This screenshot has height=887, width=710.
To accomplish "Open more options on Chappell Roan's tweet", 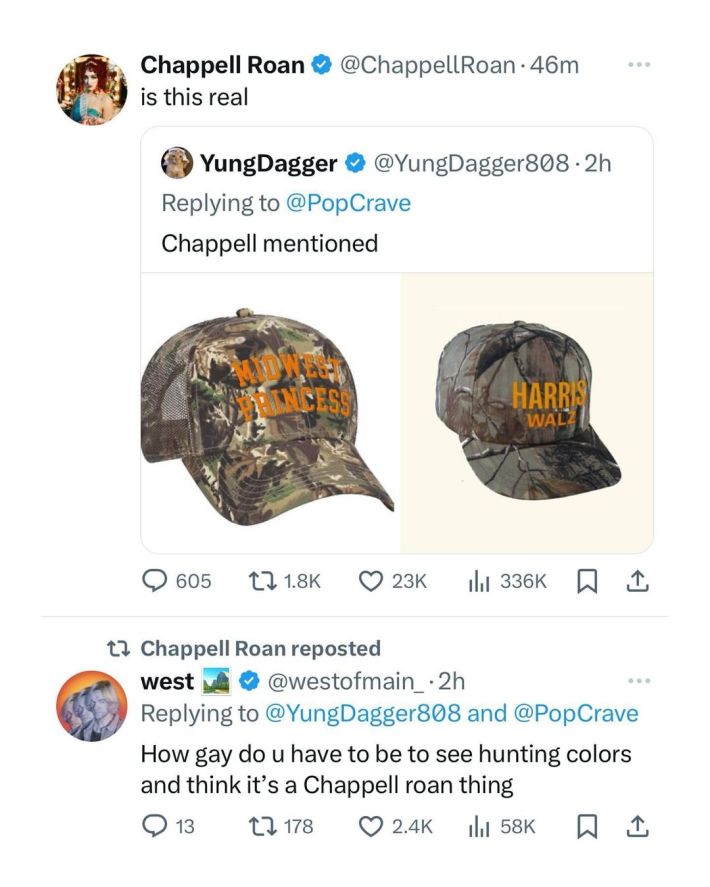I will click(636, 65).
